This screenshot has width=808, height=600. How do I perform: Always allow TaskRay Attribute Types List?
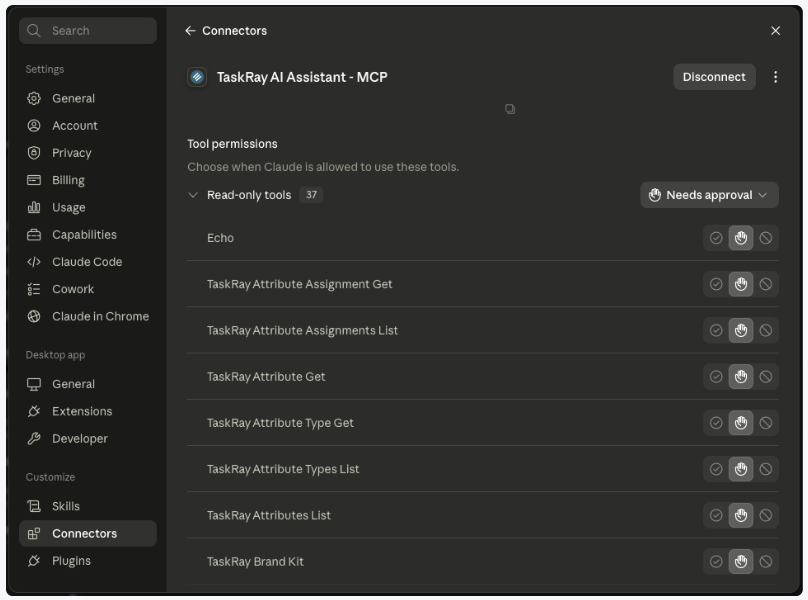[716, 469]
